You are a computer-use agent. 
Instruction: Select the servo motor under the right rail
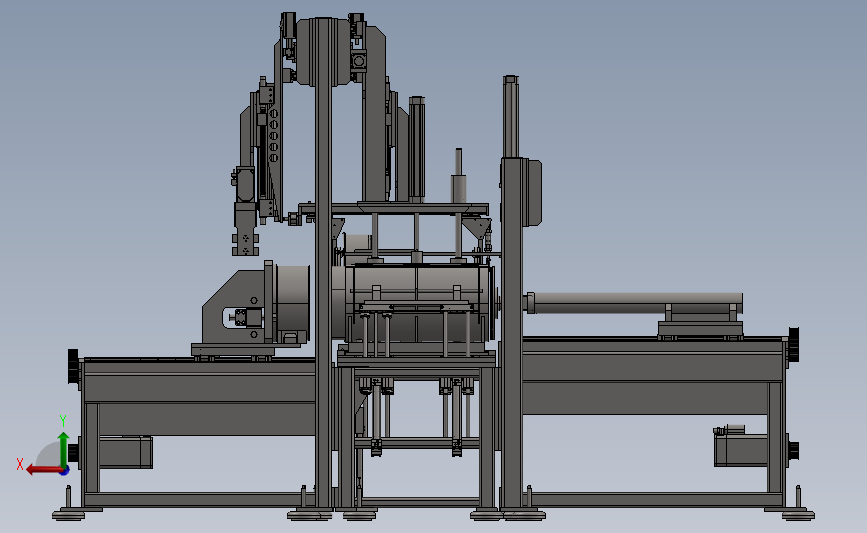(740, 450)
